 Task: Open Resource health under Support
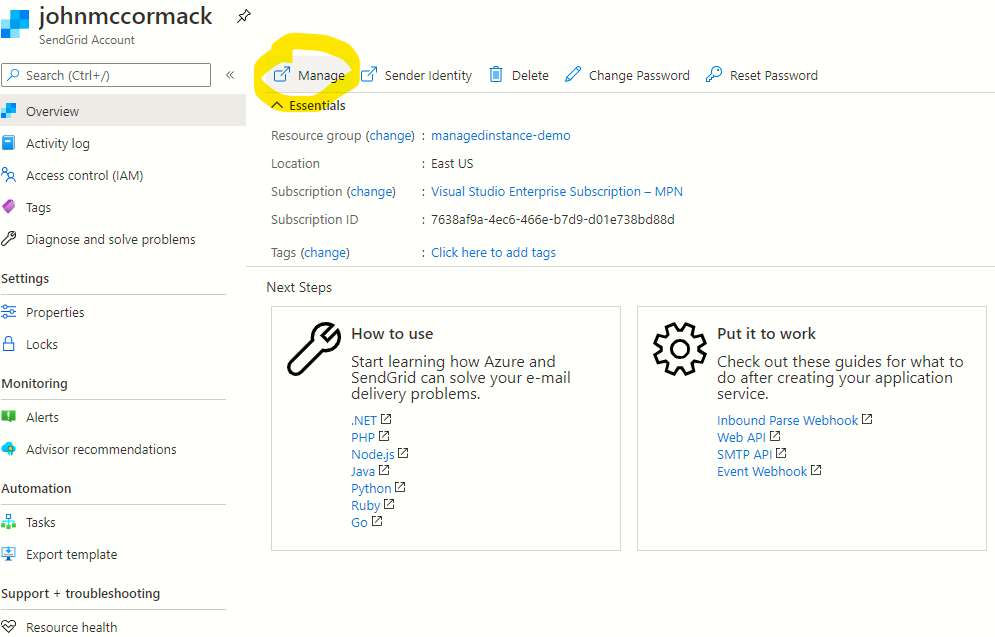pyautogui.click(x=70, y=626)
